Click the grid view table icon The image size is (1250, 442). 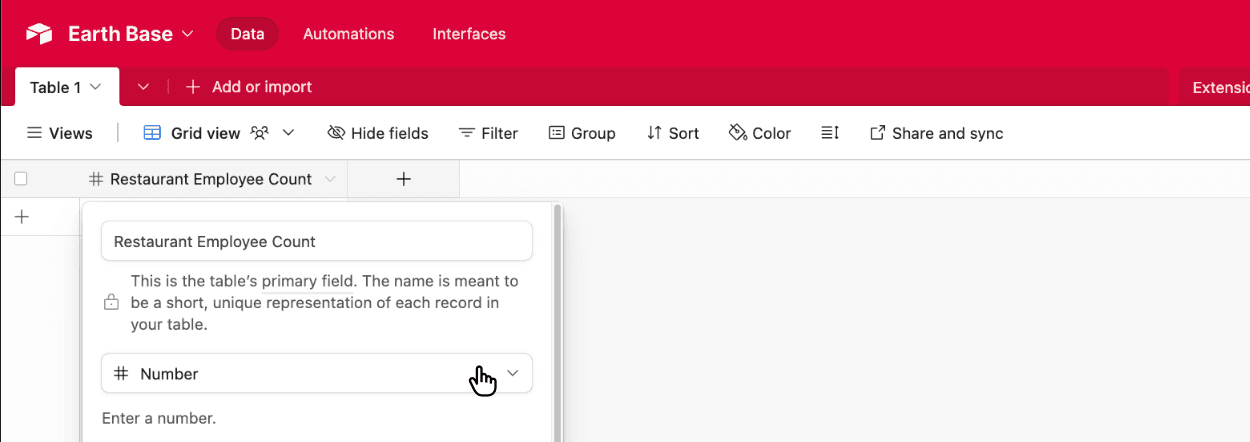coord(152,133)
